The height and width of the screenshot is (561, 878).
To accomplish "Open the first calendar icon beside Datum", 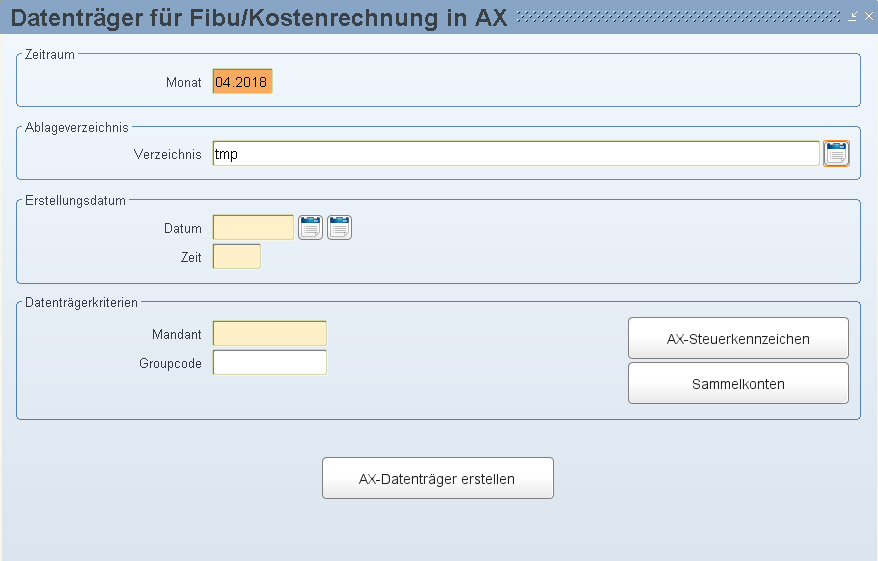I will pos(310,228).
